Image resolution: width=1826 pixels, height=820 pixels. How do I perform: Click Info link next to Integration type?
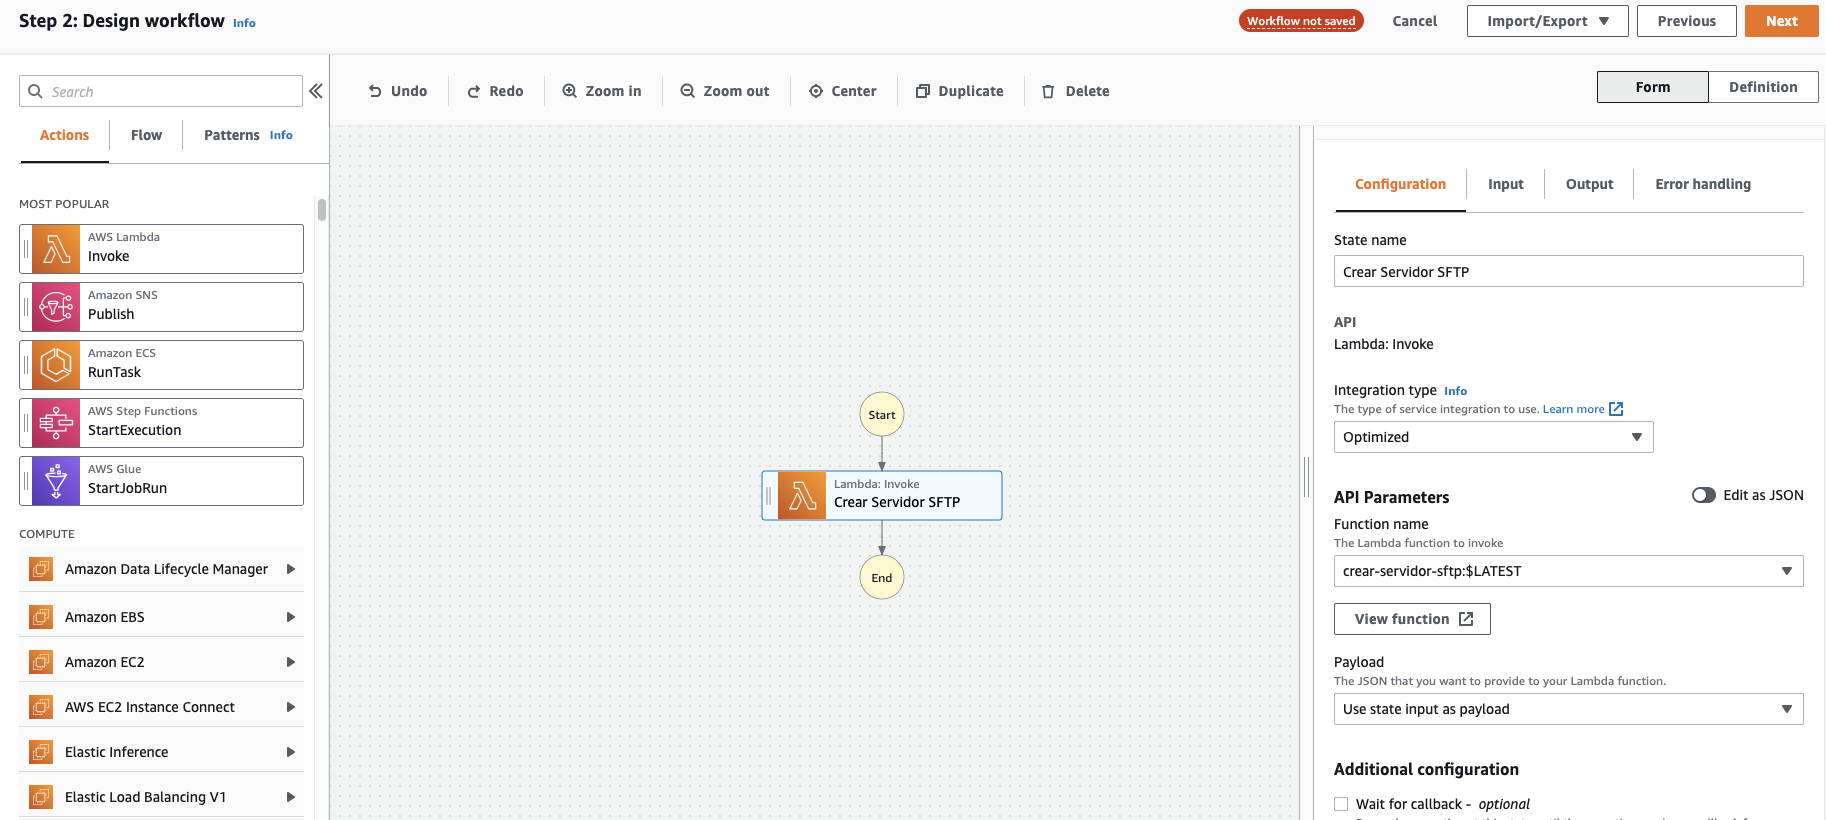[1455, 391]
